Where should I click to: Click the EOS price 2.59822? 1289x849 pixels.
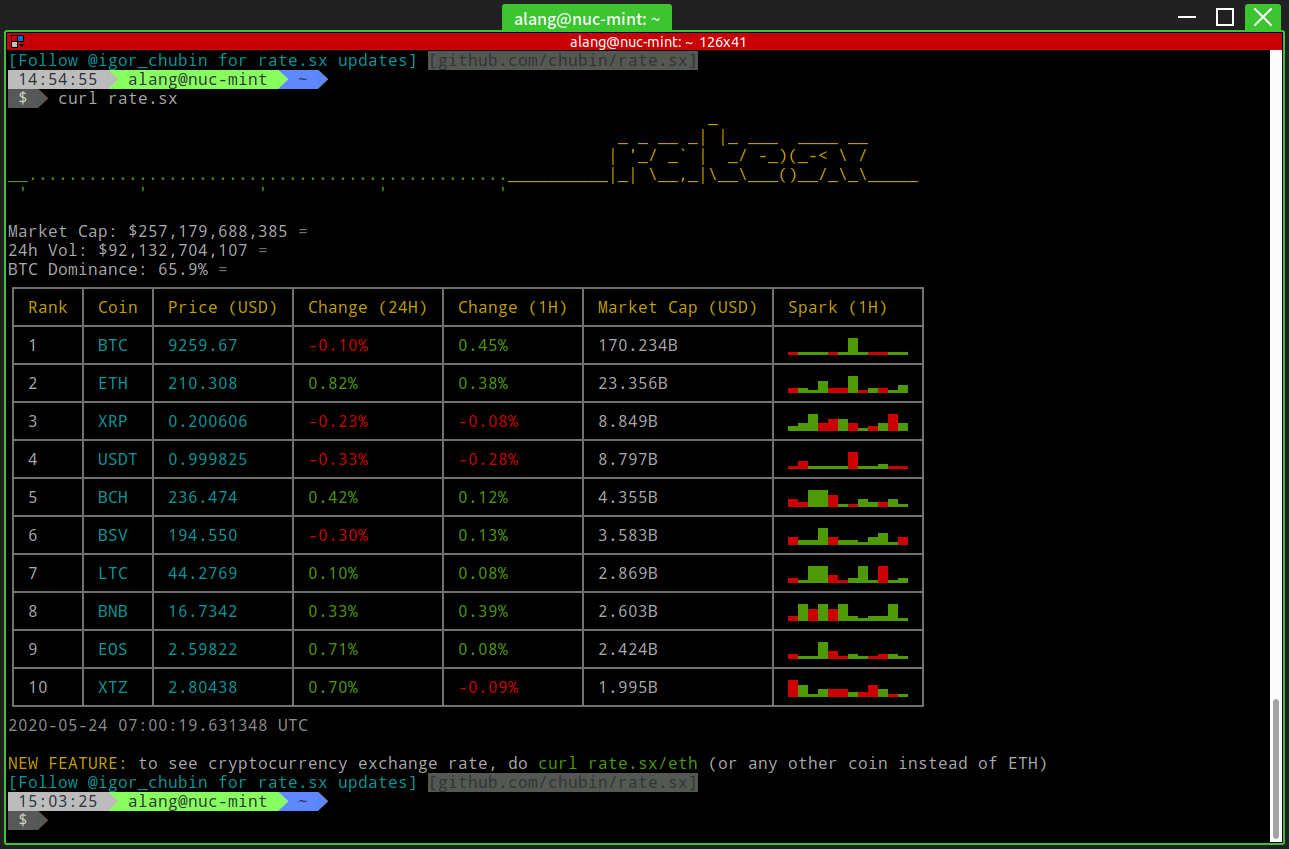point(203,649)
